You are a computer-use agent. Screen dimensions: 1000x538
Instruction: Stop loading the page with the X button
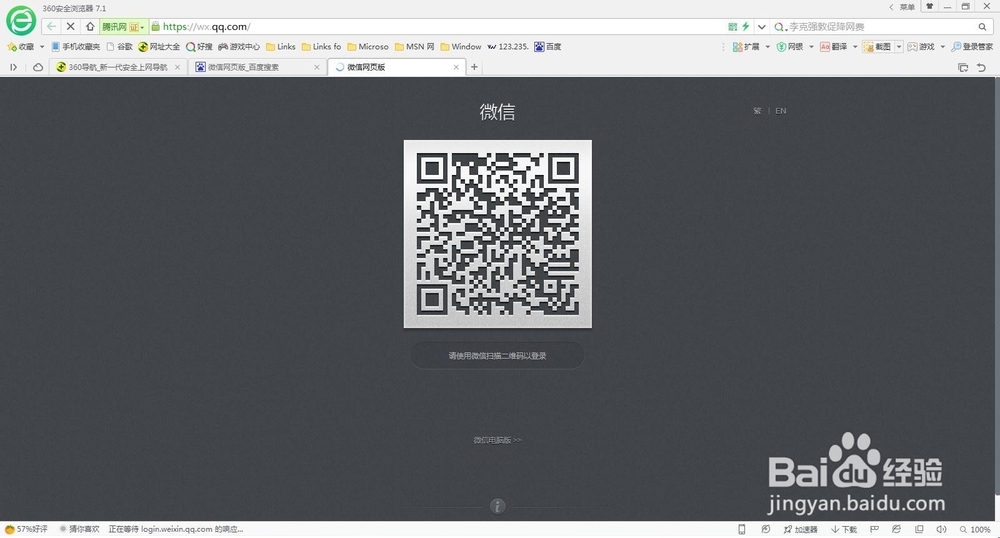(71, 27)
